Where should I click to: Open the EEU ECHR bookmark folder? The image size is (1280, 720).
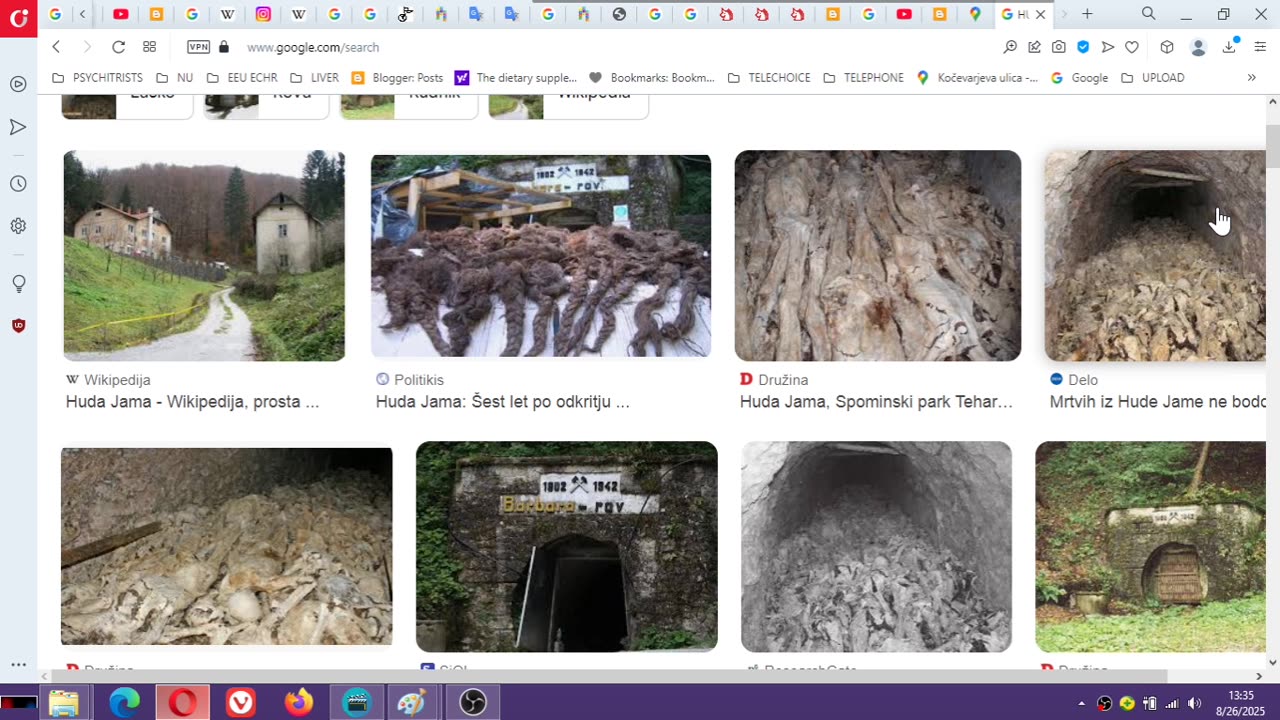click(x=241, y=77)
